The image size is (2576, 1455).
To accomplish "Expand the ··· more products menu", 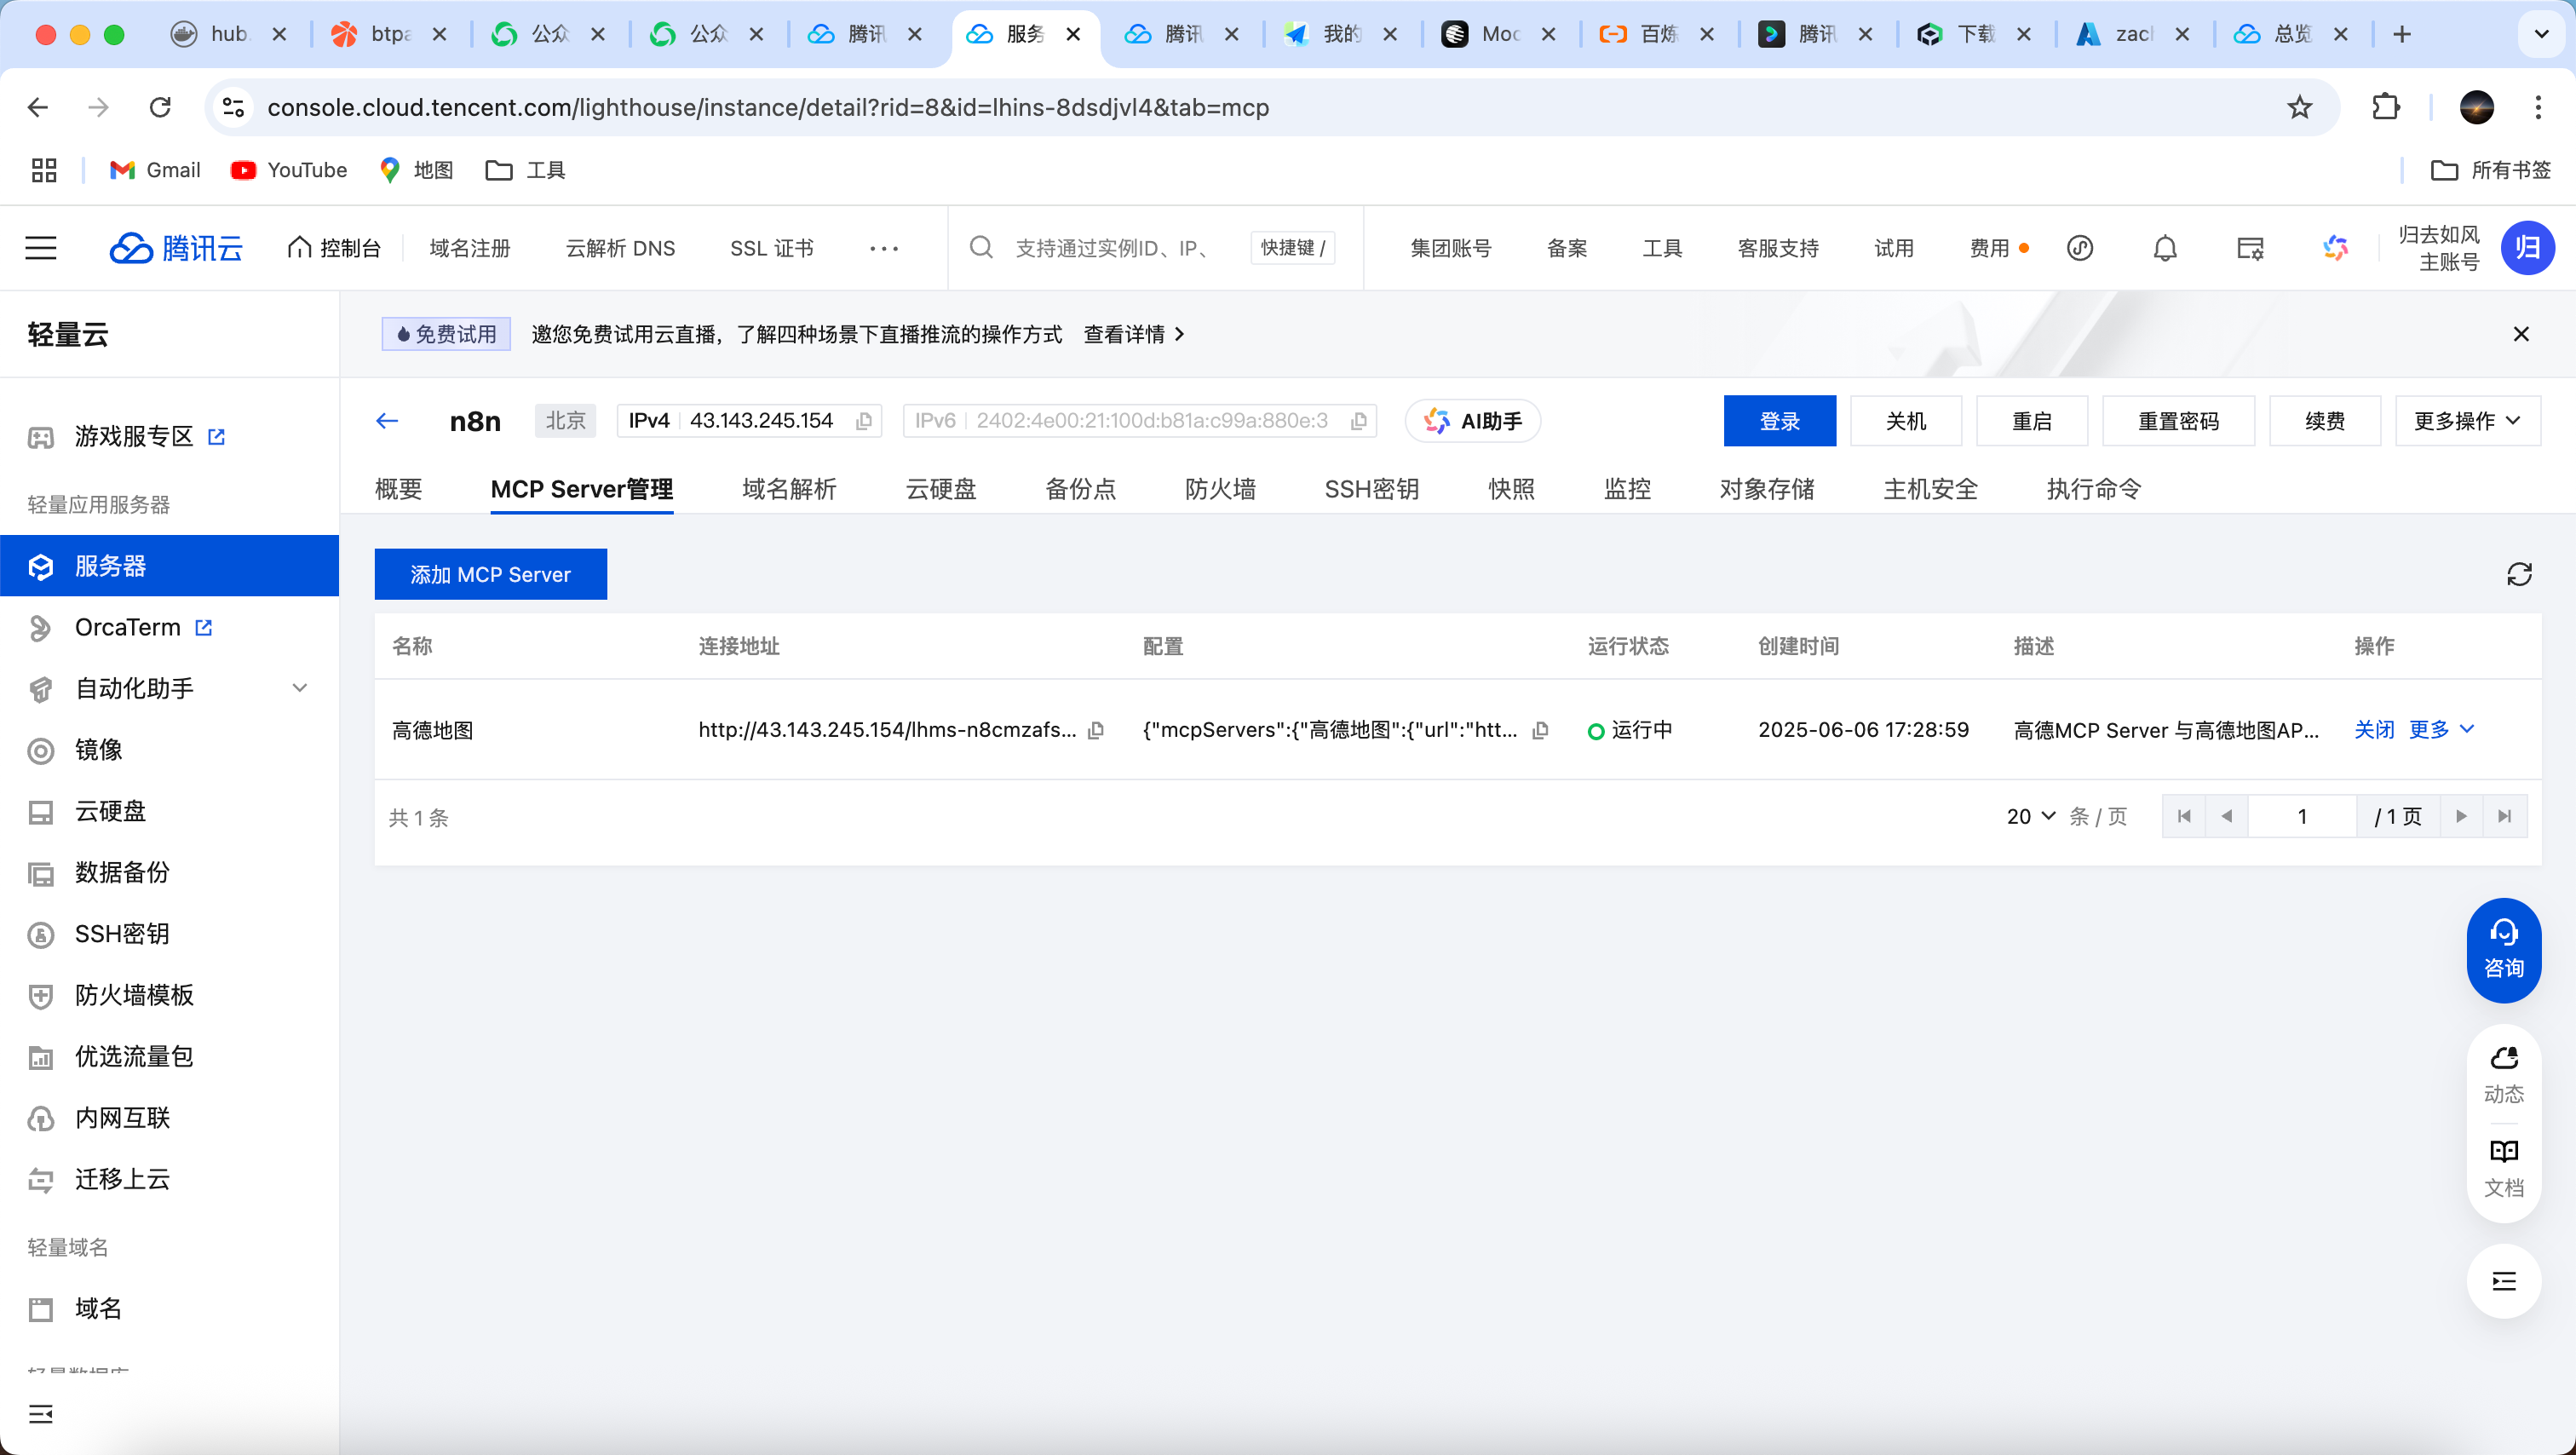I will 884,248.
